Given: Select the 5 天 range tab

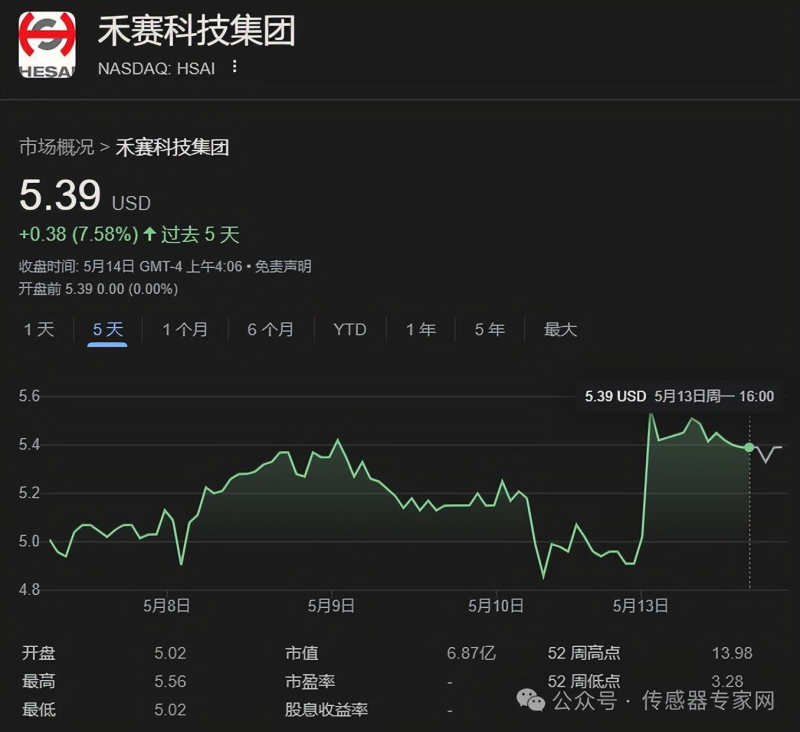Looking at the screenshot, I should 108,329.
